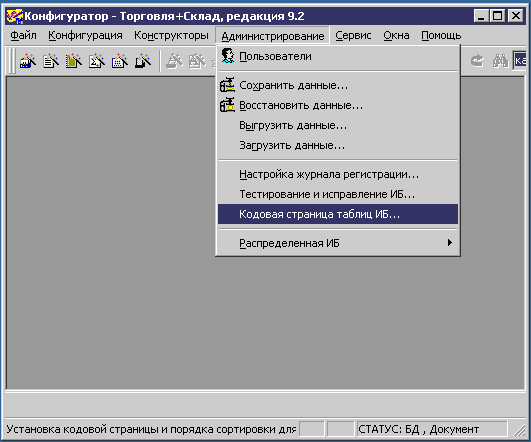Click the Пользователи person icon in menu
The width and height of the screenshot is (531, 442).
228,56
